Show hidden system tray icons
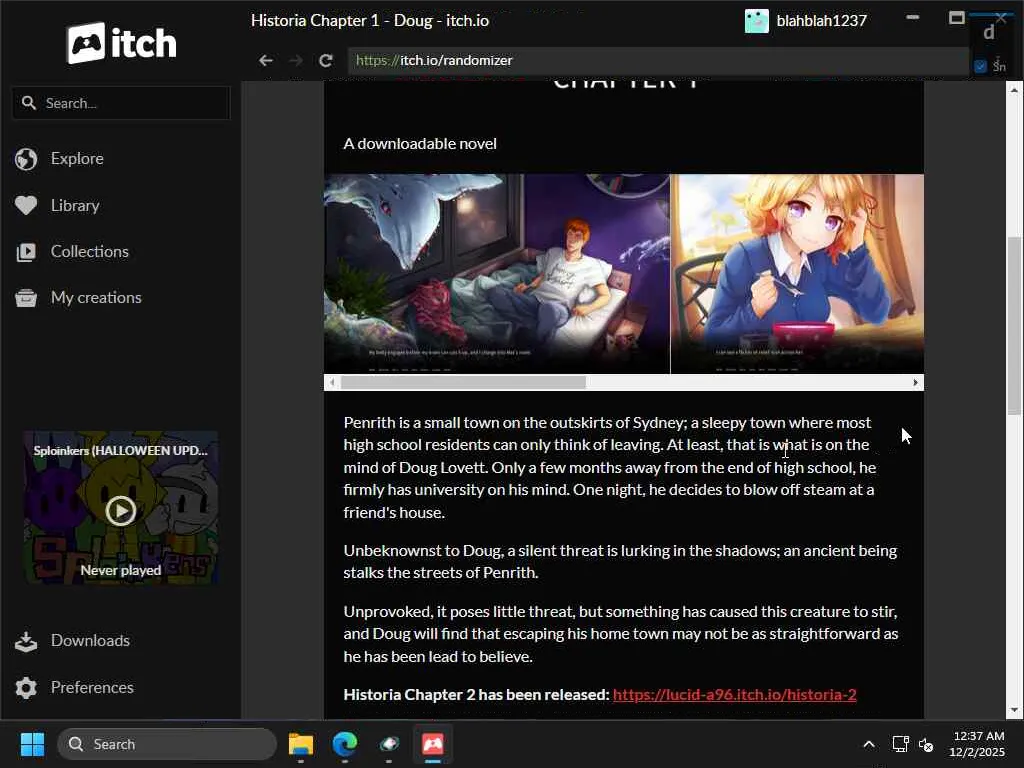1024x768 pixels. [x=869, y=744]
